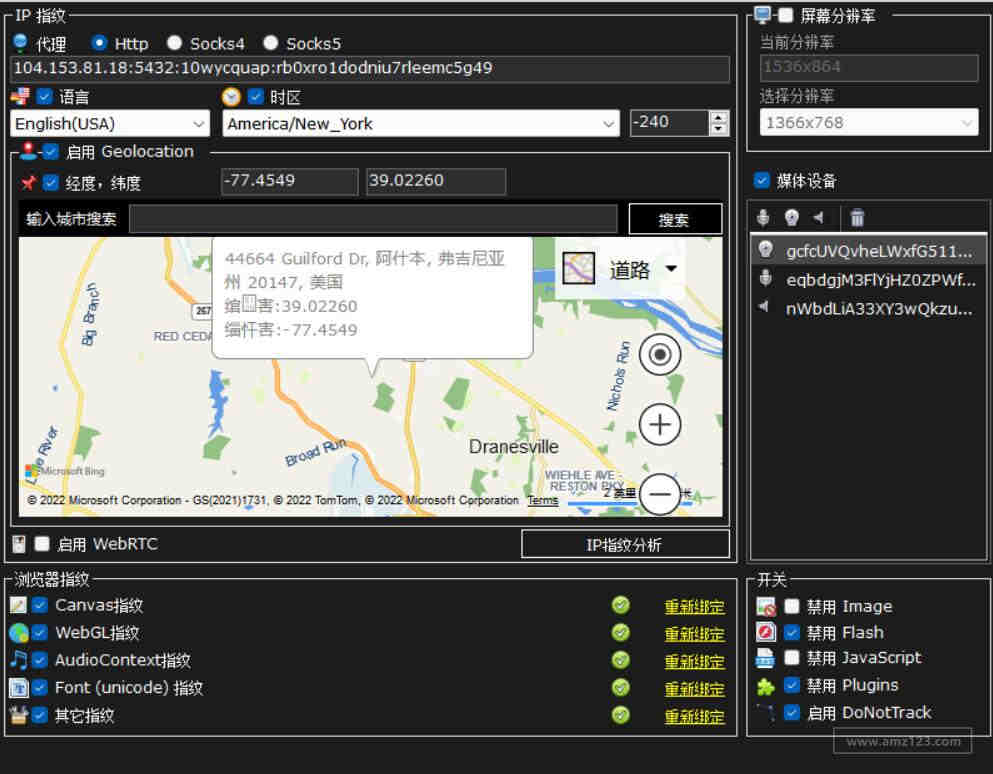Select the Socks4 proxy option
Image resolution: width=993 pixels, height=774 pixels.
tap(174, 43)
